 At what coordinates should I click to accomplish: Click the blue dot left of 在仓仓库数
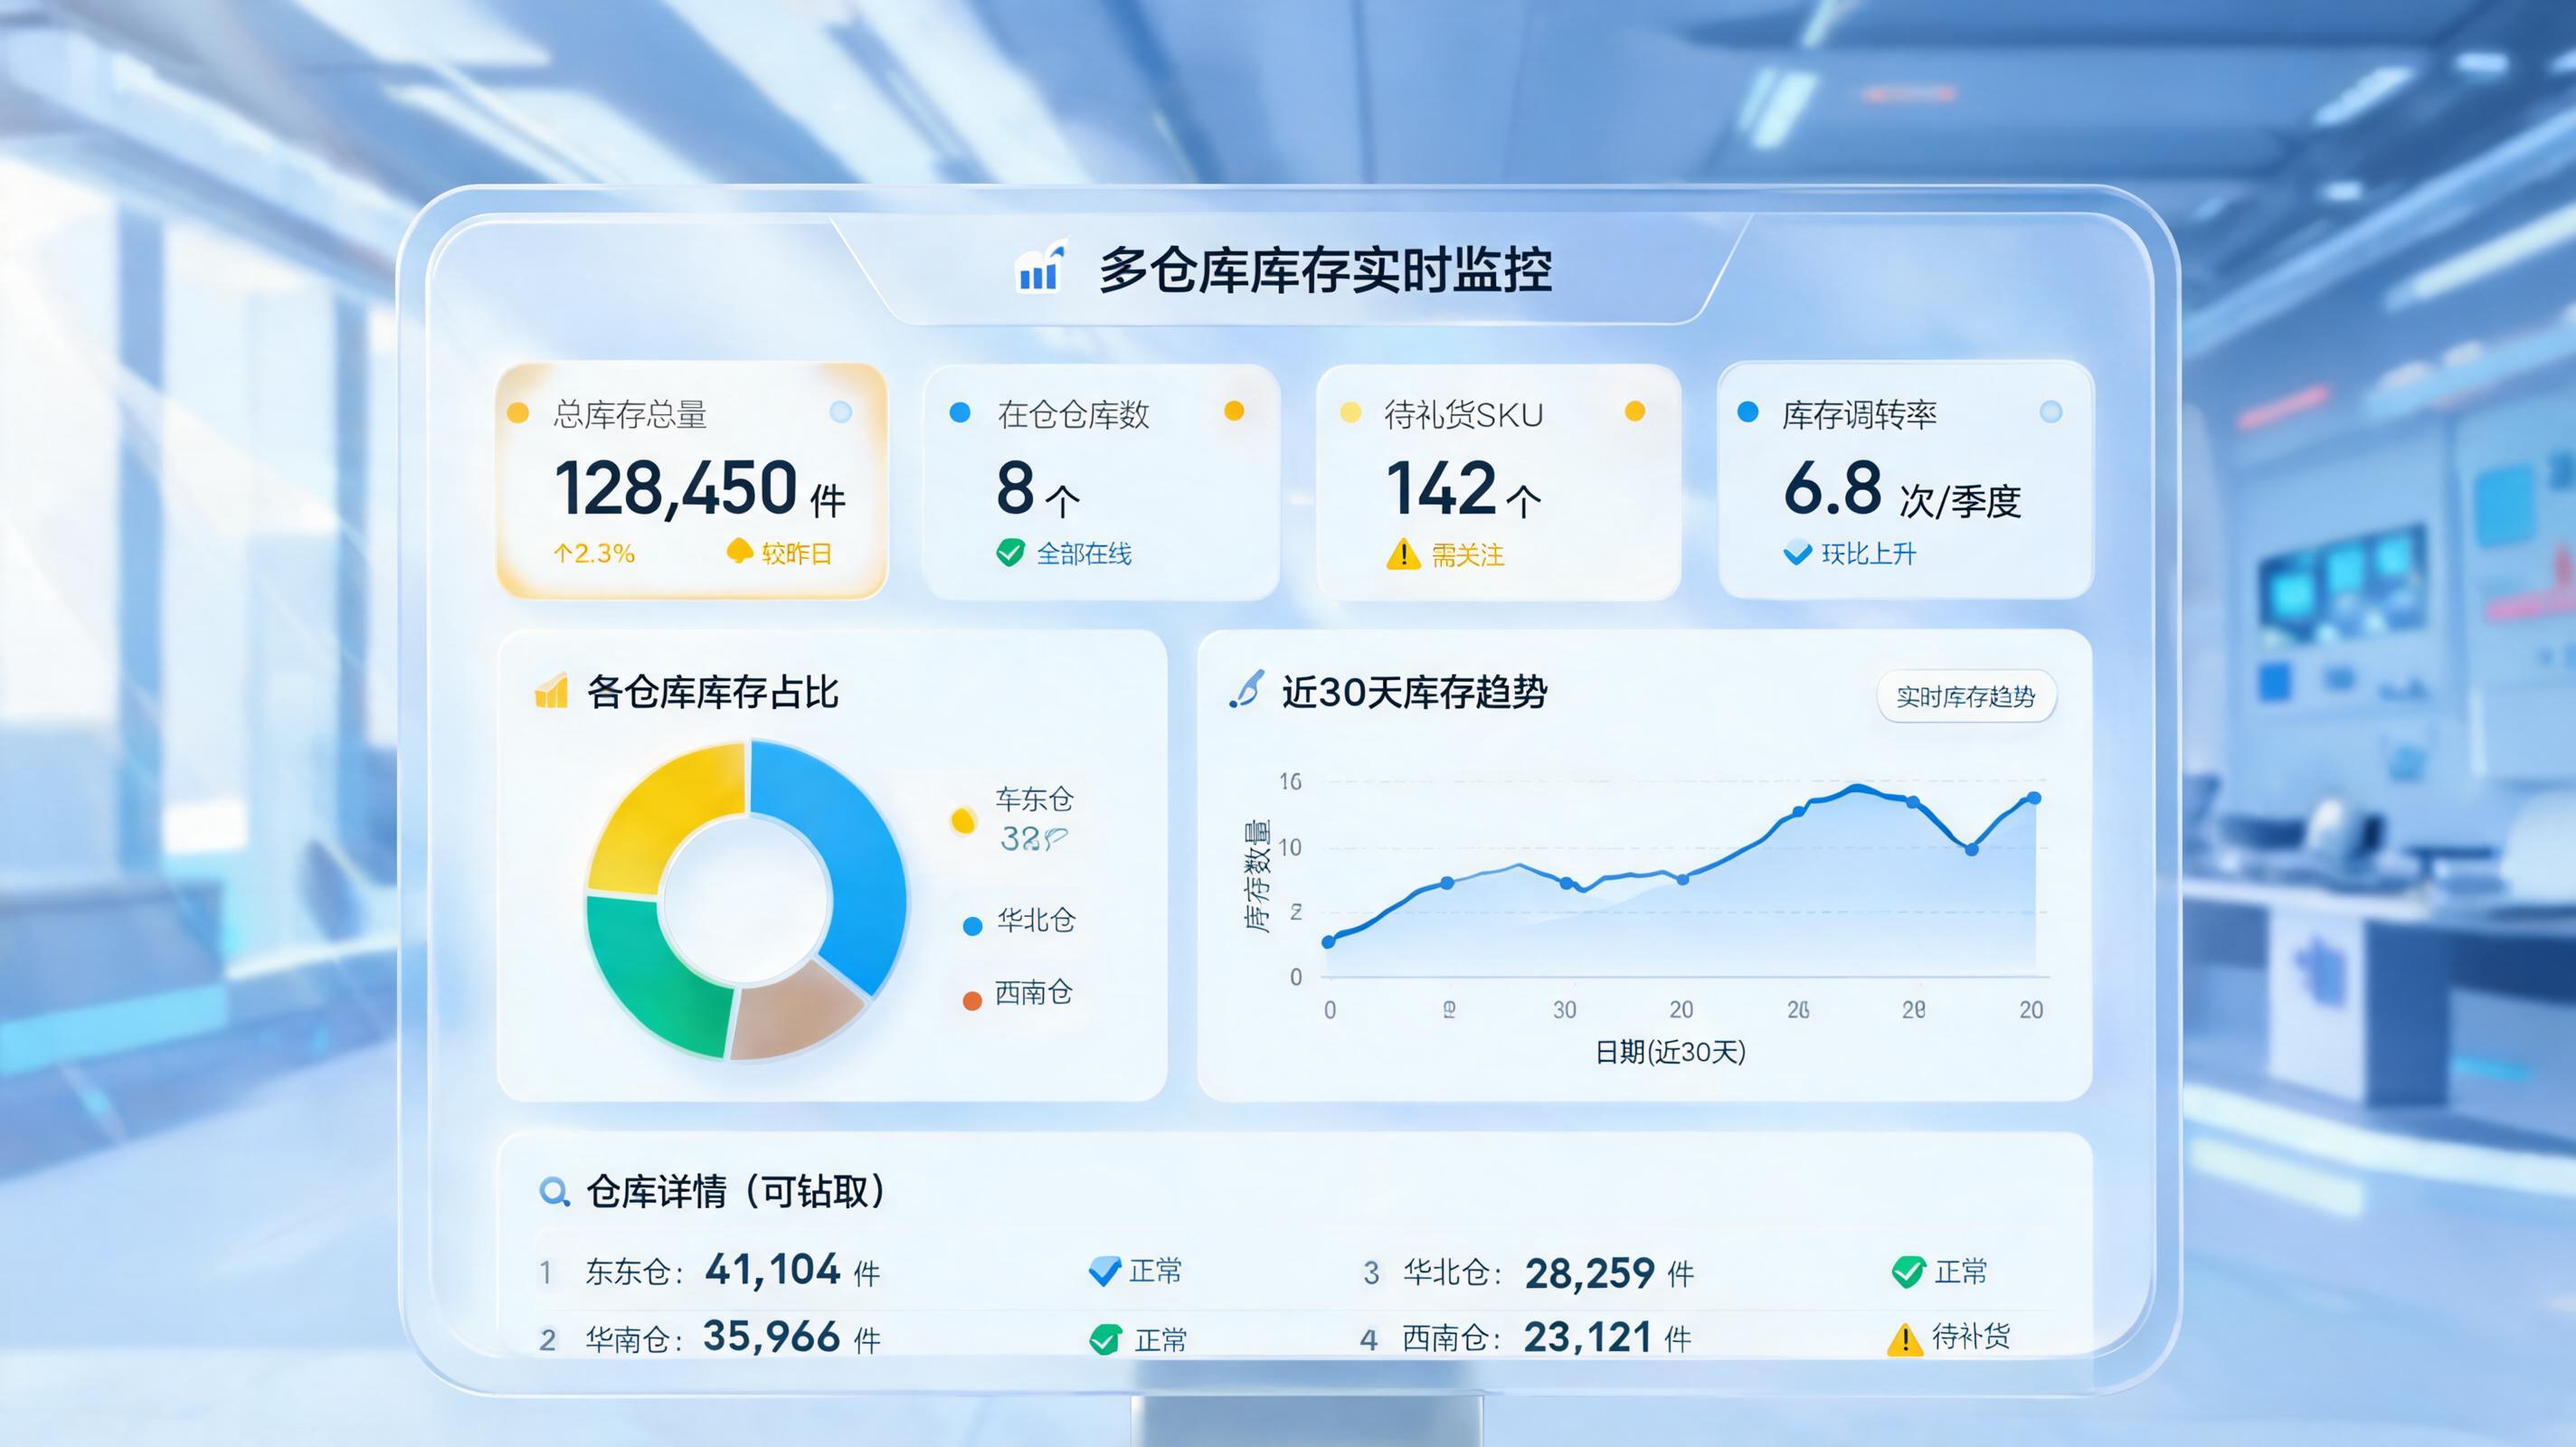pyautogui.click(x=959, y=412)
